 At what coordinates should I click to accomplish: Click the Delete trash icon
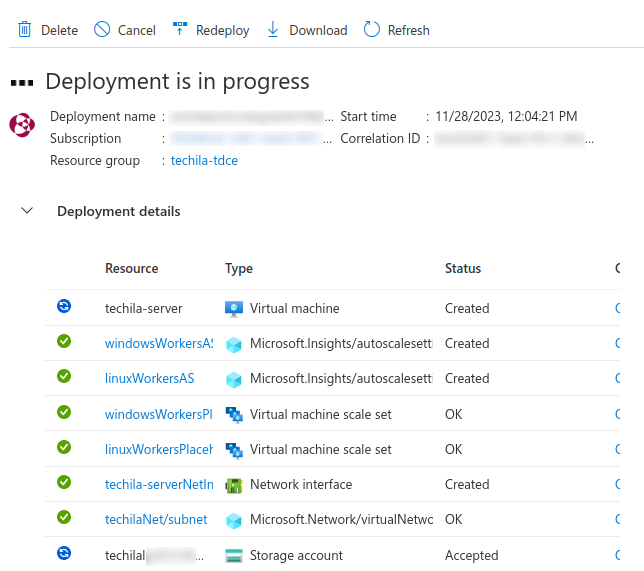point(25,30)
